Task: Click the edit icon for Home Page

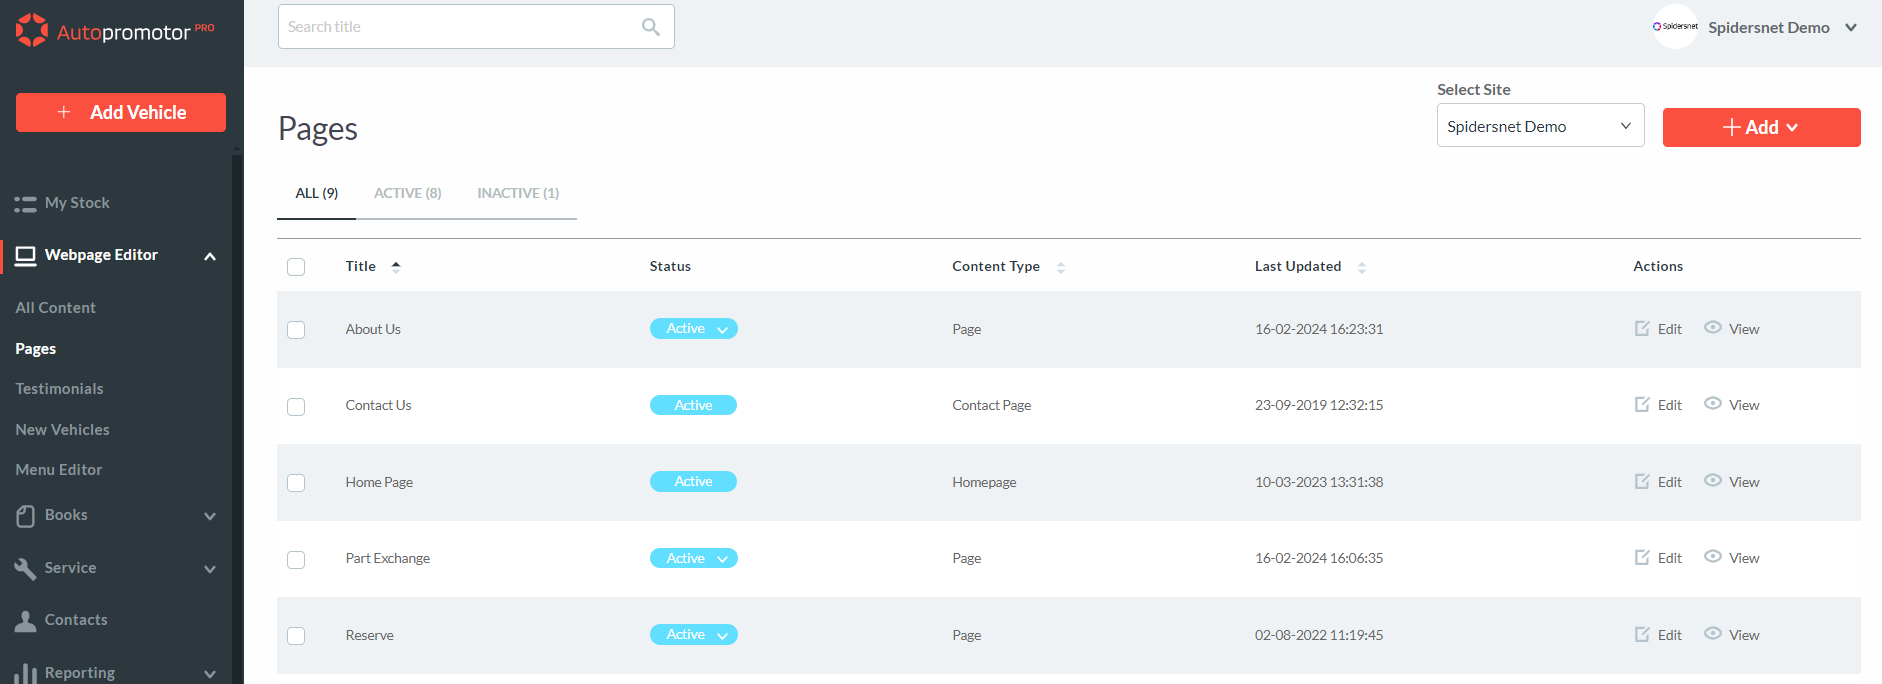Action: click(1642, 482)
